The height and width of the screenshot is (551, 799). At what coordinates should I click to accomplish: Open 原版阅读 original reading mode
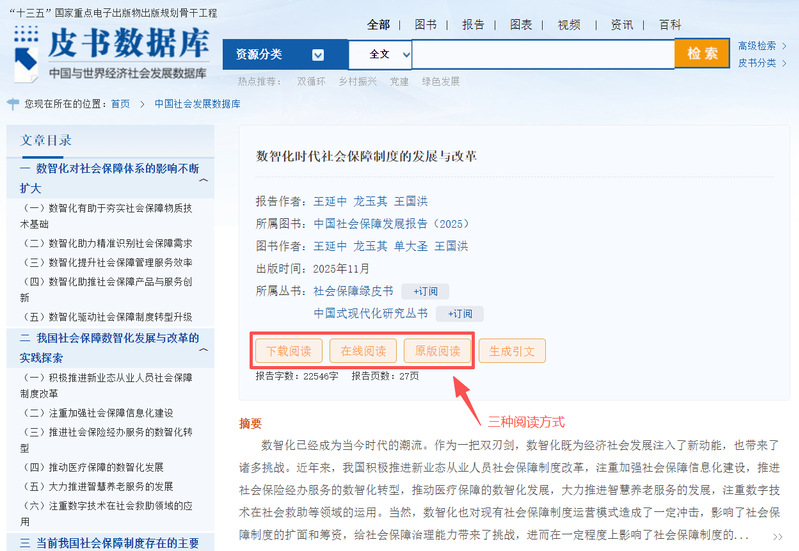coord(437,351)
